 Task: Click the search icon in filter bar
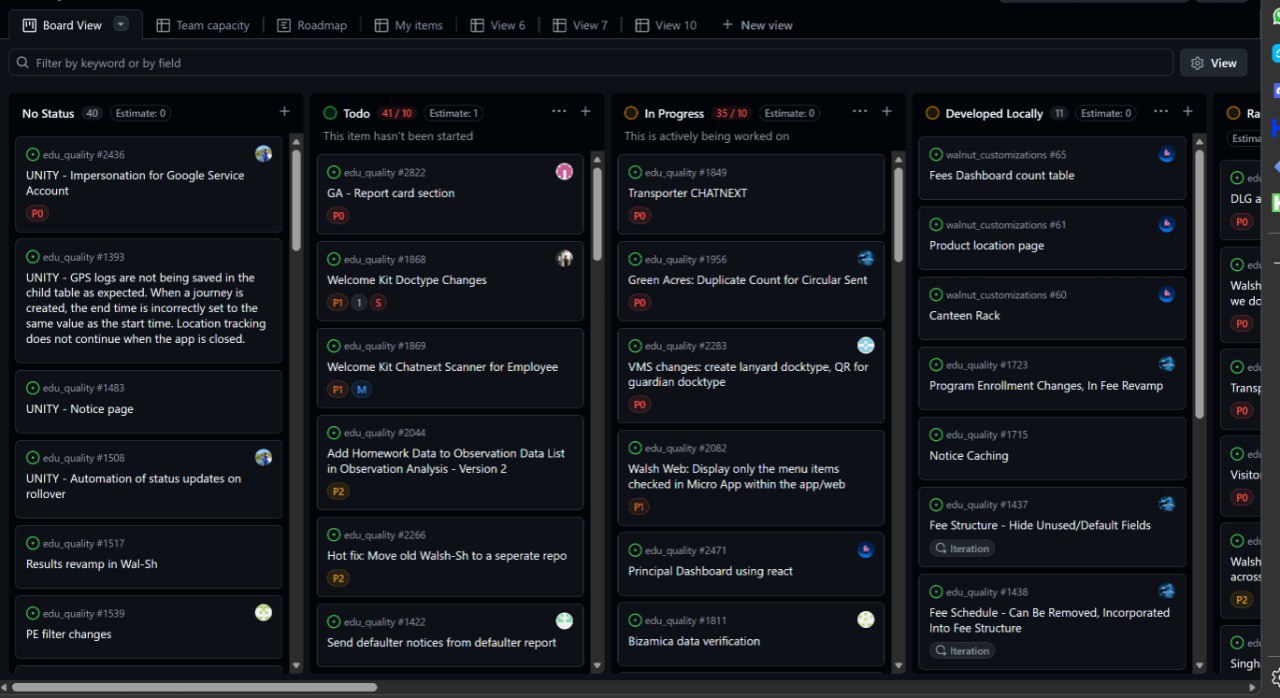(22, 63)
